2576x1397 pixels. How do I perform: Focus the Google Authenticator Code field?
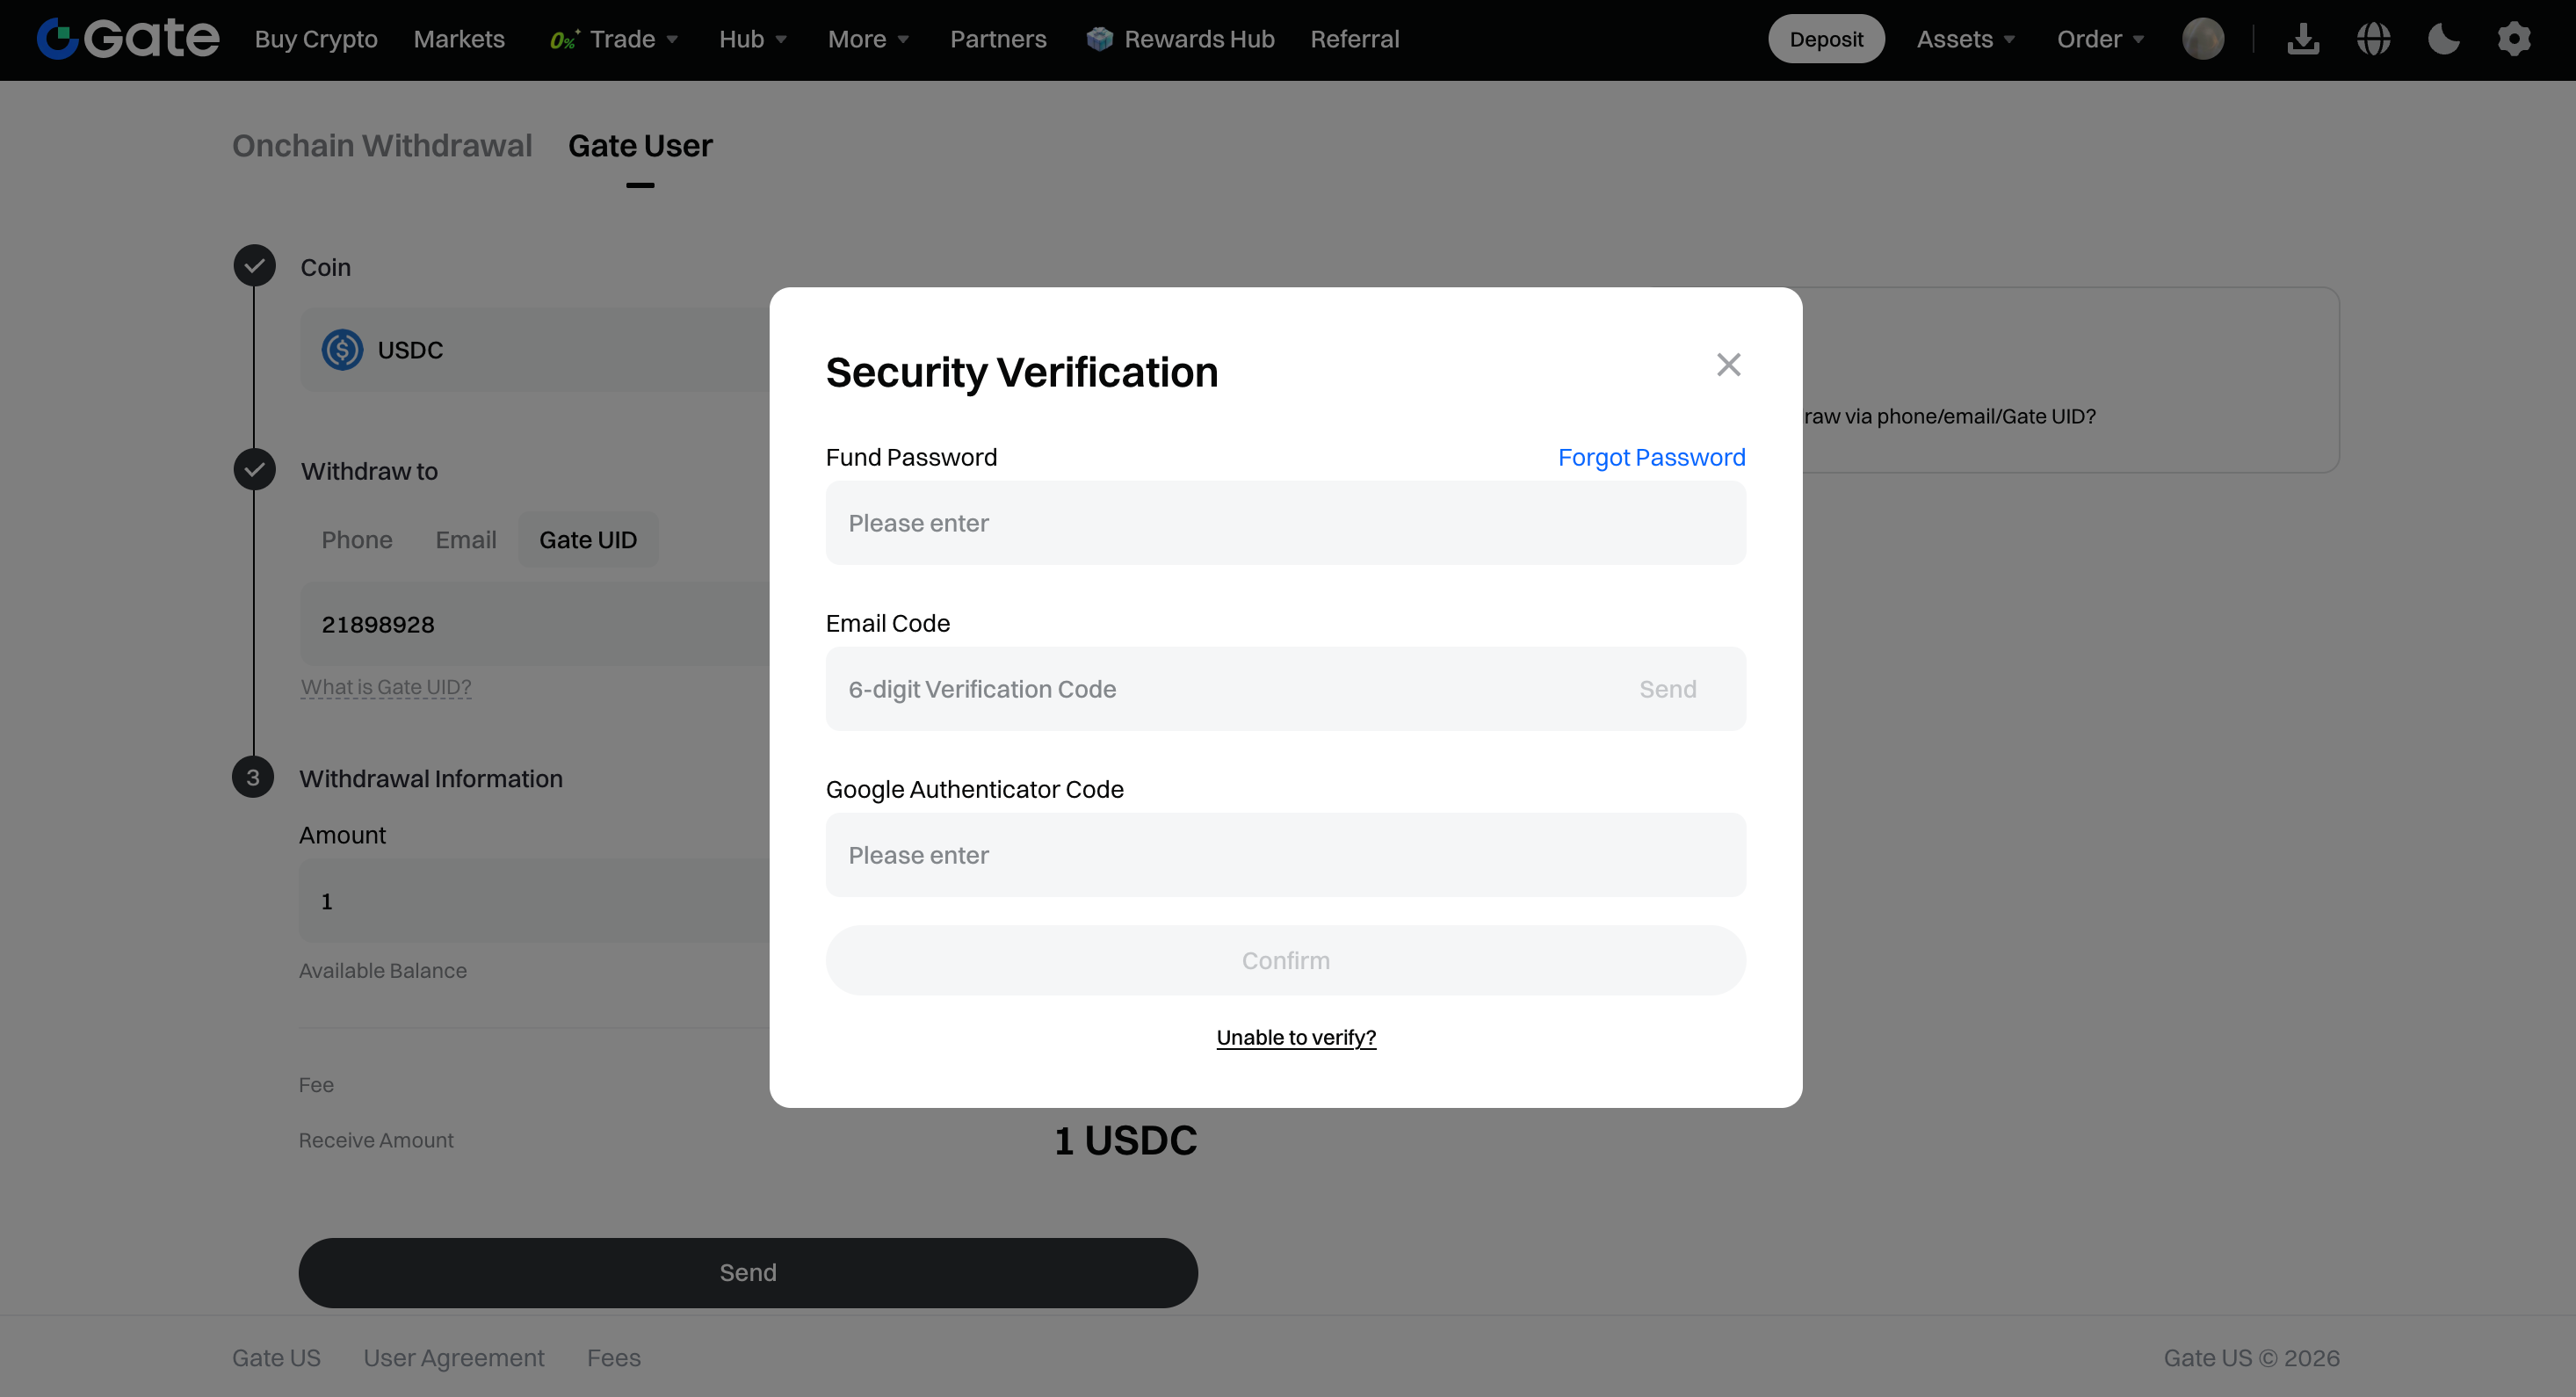click(1285, 855)
